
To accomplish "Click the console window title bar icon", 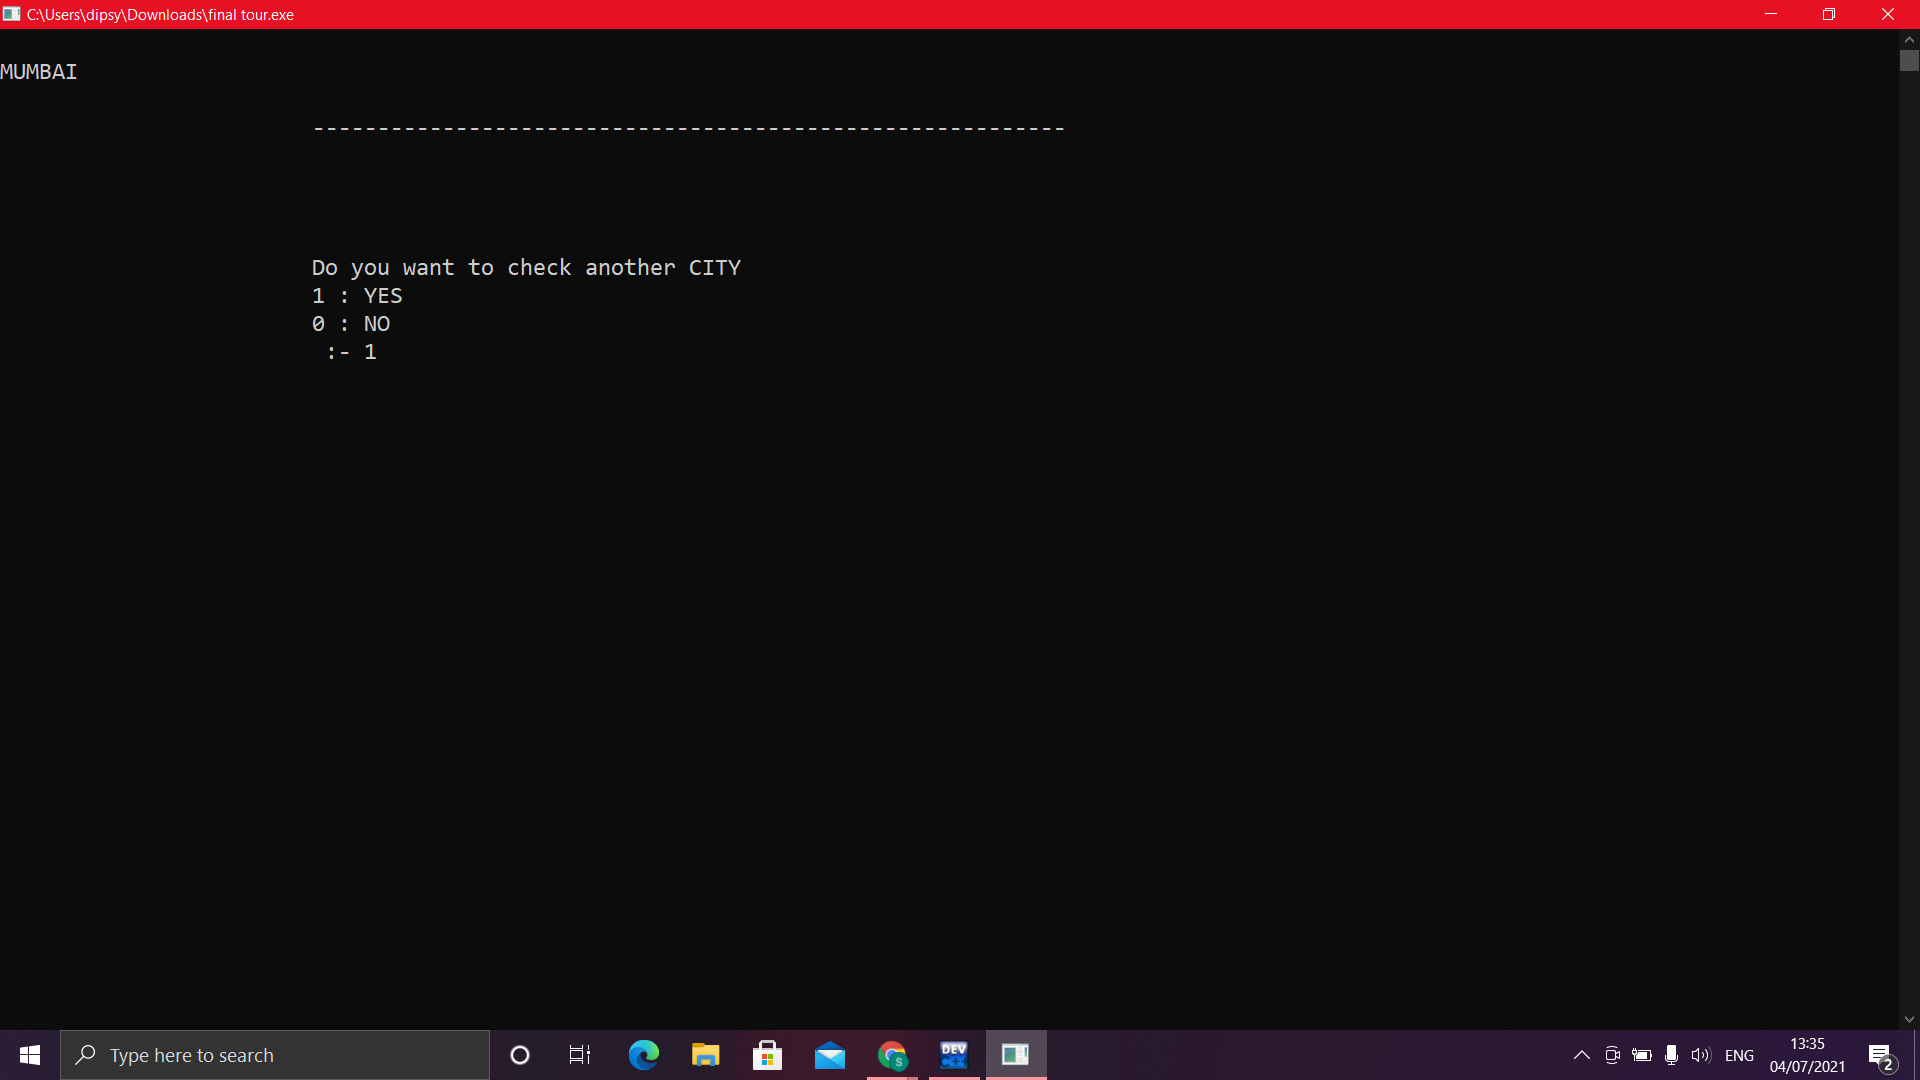I will pos(12,14).
